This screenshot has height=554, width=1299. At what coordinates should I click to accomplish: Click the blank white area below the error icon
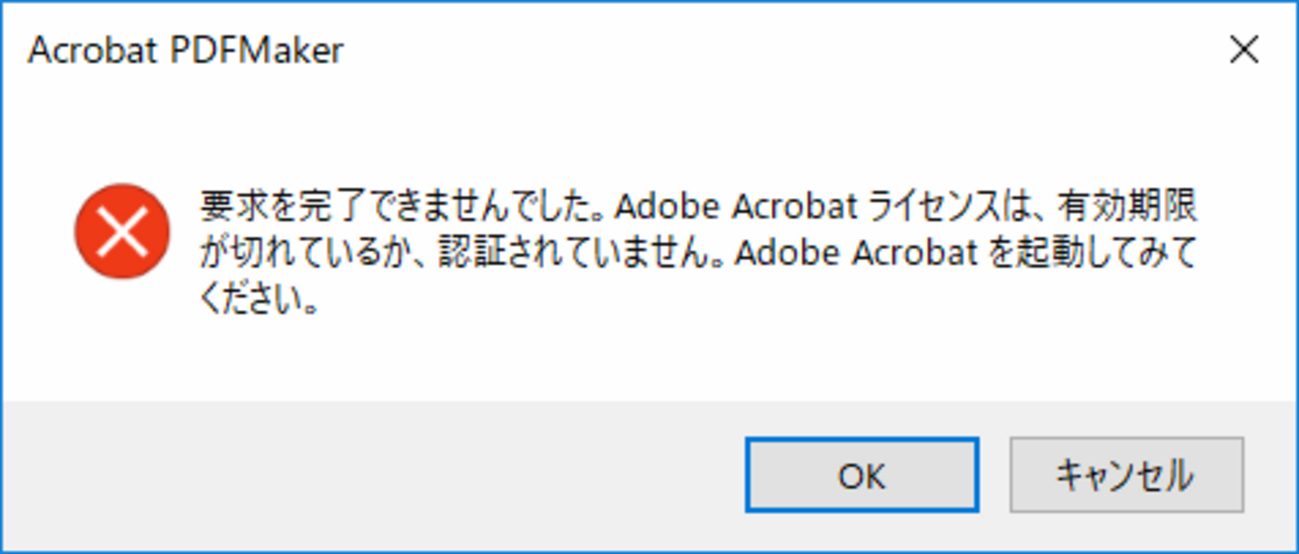pos(121,340)
